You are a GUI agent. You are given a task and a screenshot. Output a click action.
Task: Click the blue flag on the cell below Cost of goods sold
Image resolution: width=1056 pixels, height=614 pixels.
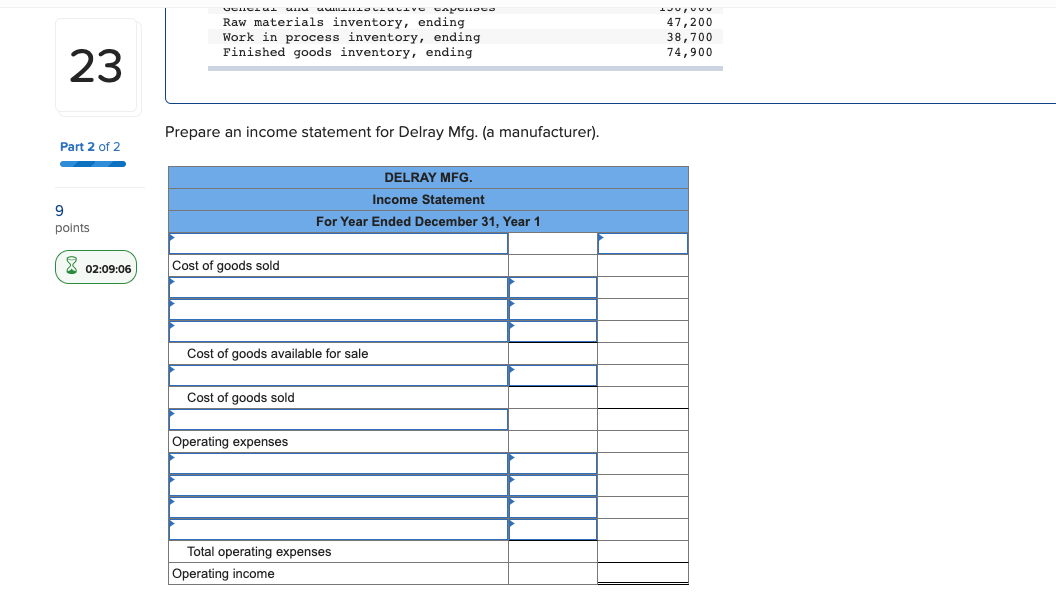(172, 281)
